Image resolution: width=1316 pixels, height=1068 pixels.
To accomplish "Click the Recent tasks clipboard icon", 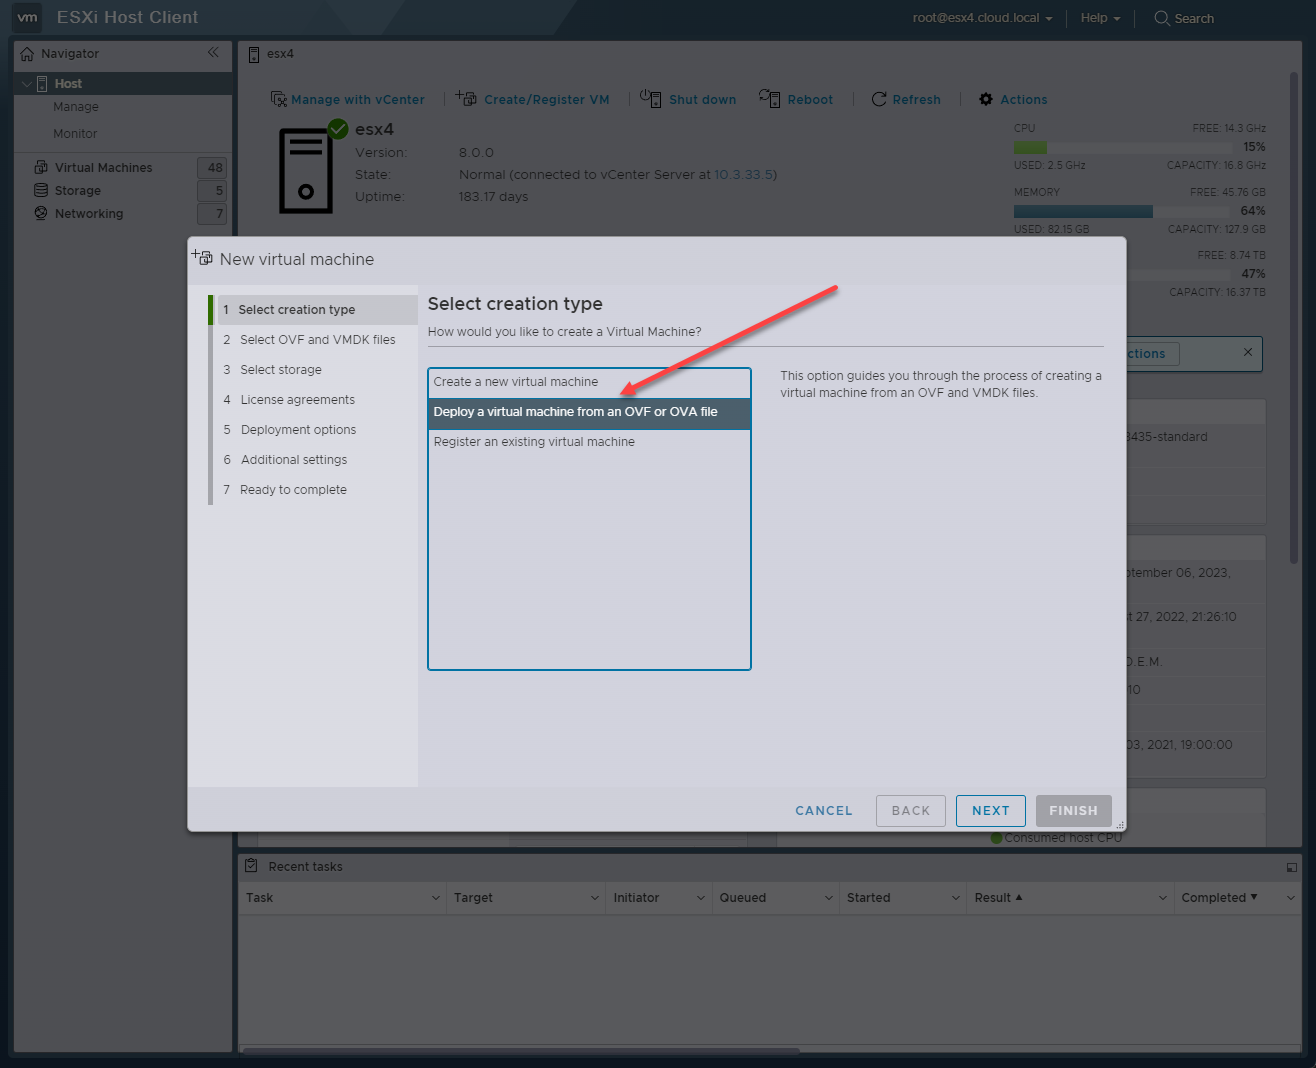I will click(x=251, y=866).
